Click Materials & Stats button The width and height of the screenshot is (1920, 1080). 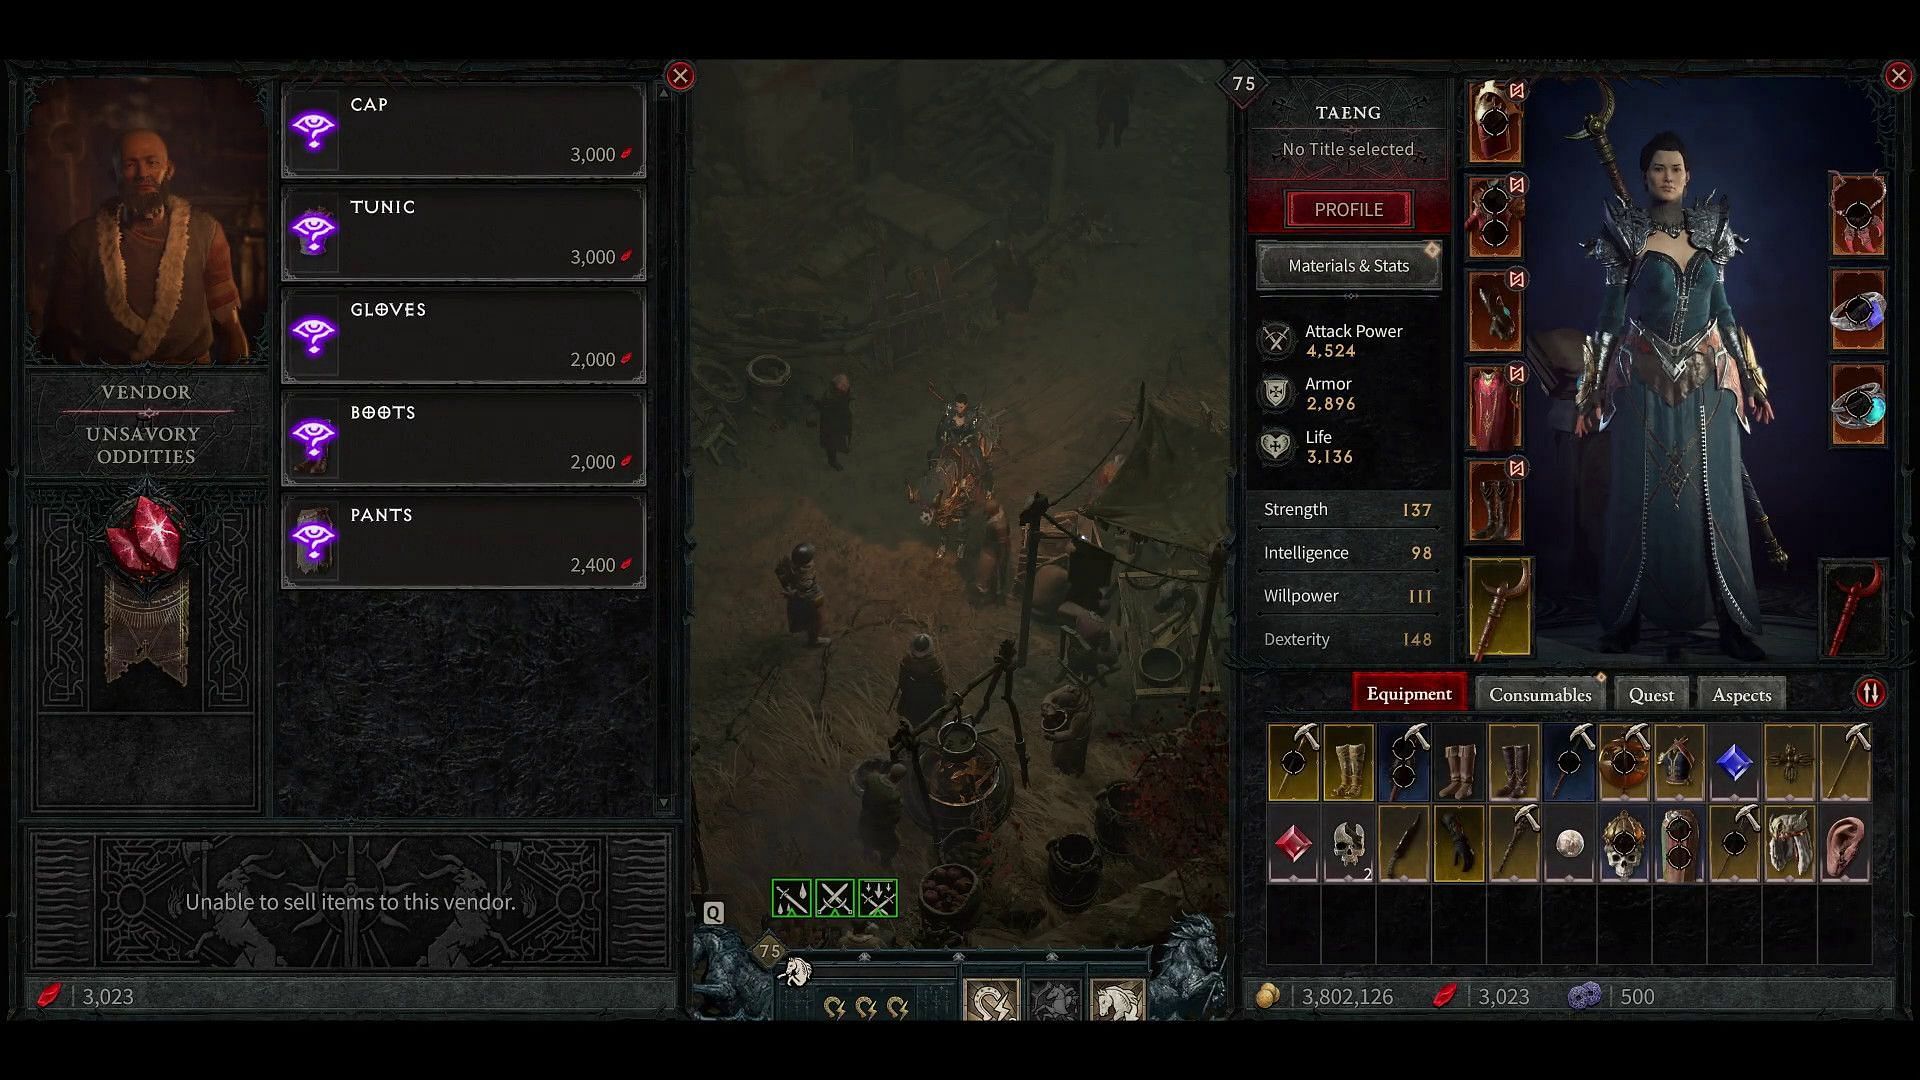point(1349,265)
